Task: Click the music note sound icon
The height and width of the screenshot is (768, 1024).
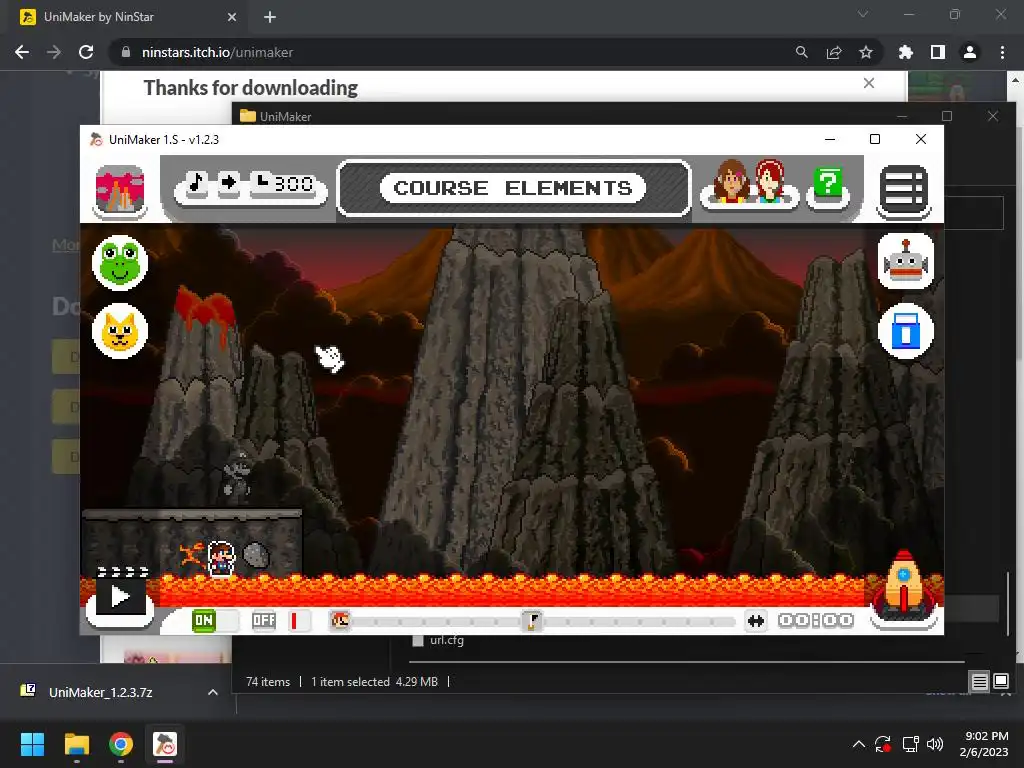Action: (x=197, y=184)
